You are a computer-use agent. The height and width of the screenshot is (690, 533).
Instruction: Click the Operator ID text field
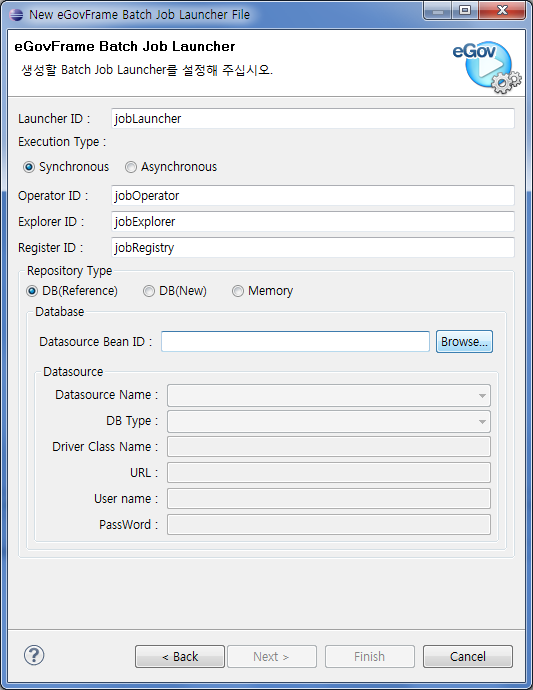point(313,195)
